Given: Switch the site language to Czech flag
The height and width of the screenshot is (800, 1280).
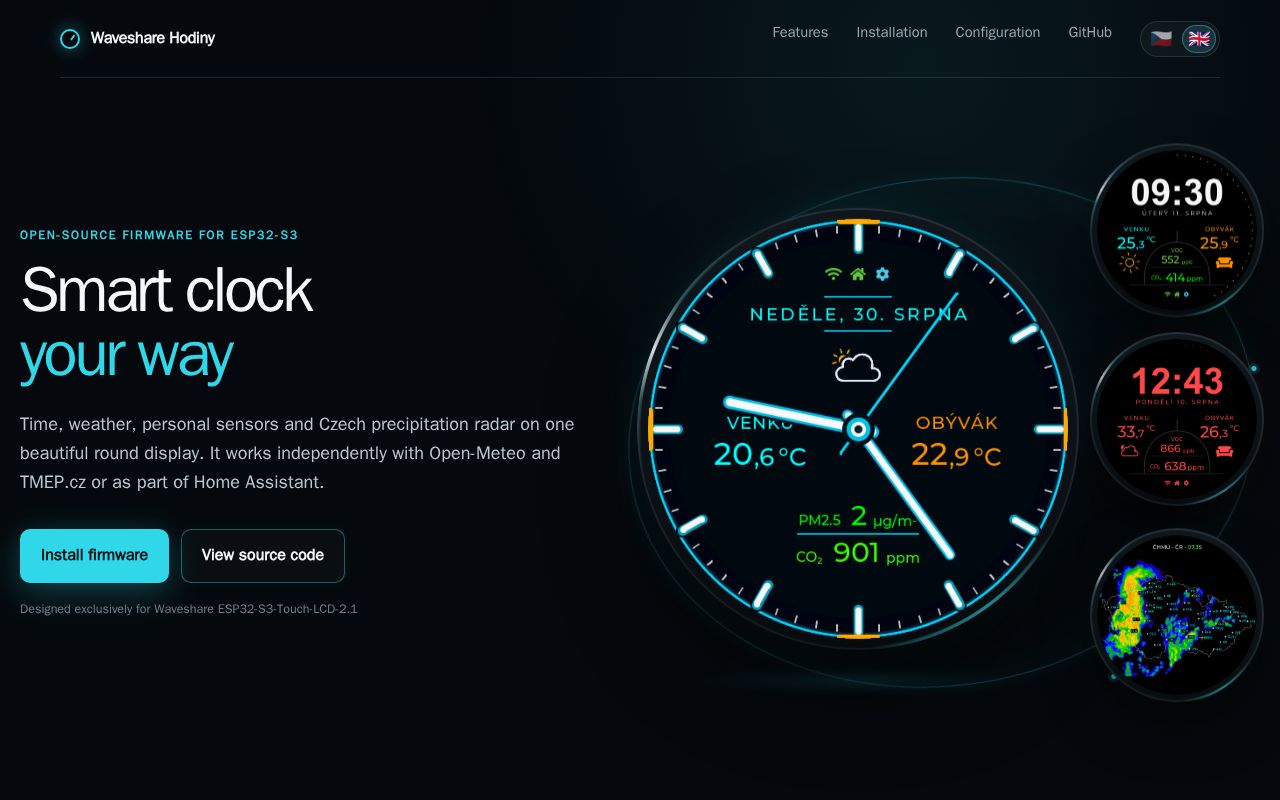Looking at the screenshot, I should [x=1161, y=39].
